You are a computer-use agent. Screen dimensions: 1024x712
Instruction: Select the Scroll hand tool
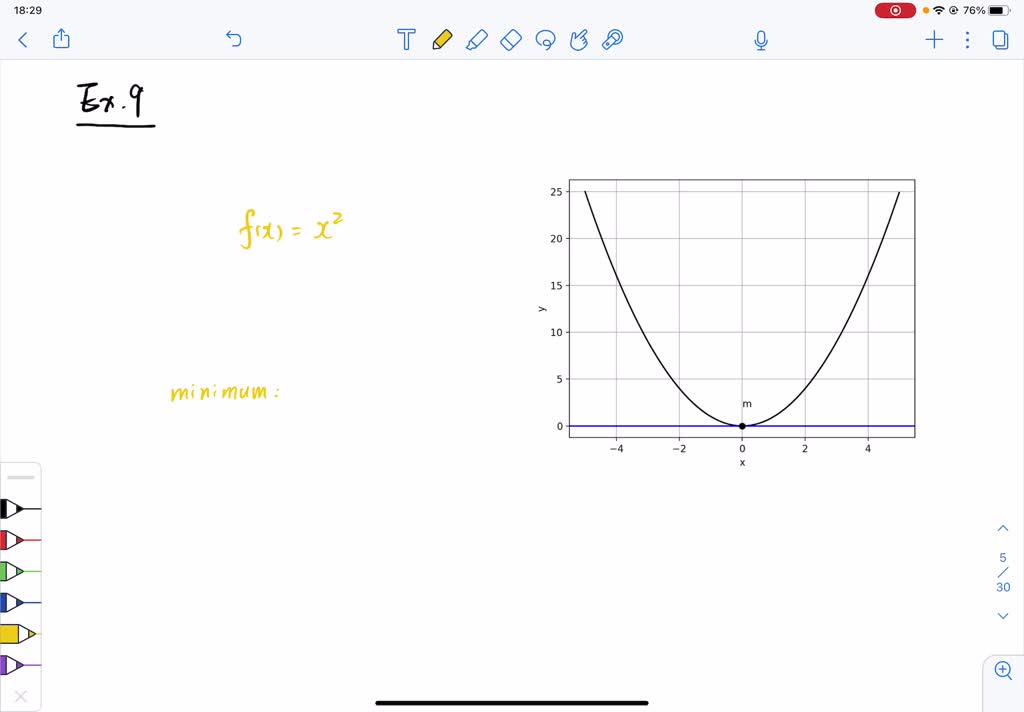(579, 40)
